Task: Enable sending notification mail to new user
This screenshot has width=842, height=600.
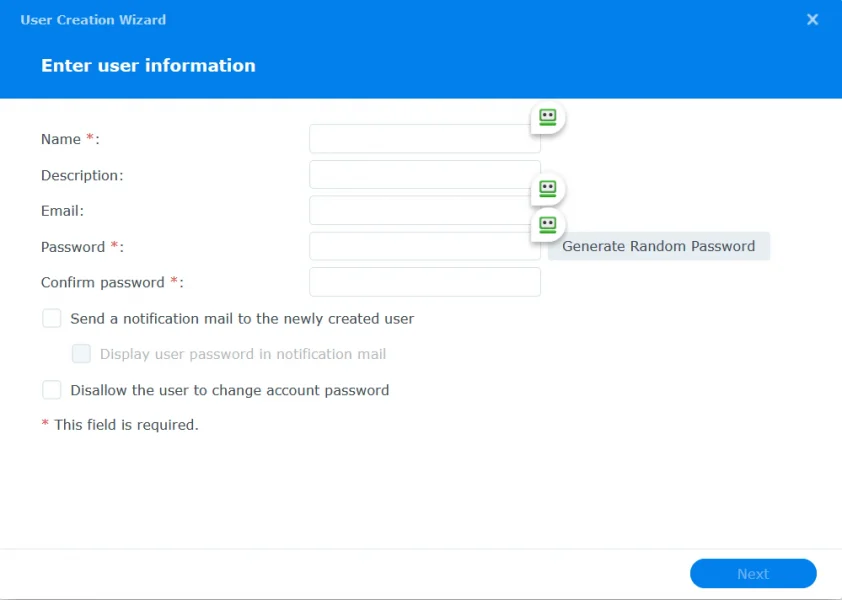Action: (52, 319)
